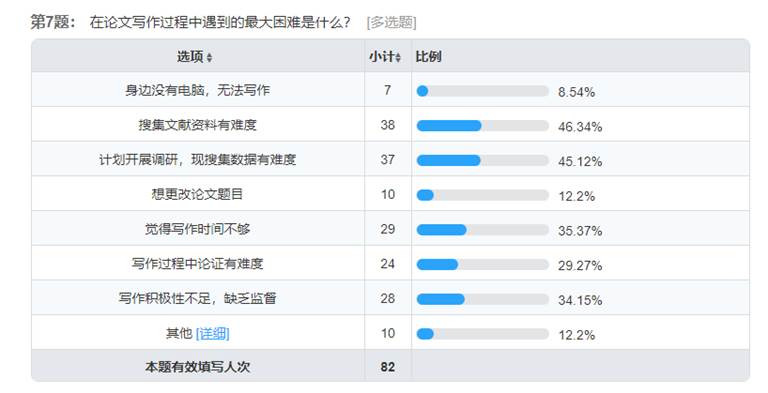Click the 写作过程中论证有难度 option
The image size is (768, 393).
tap(197, 264)
